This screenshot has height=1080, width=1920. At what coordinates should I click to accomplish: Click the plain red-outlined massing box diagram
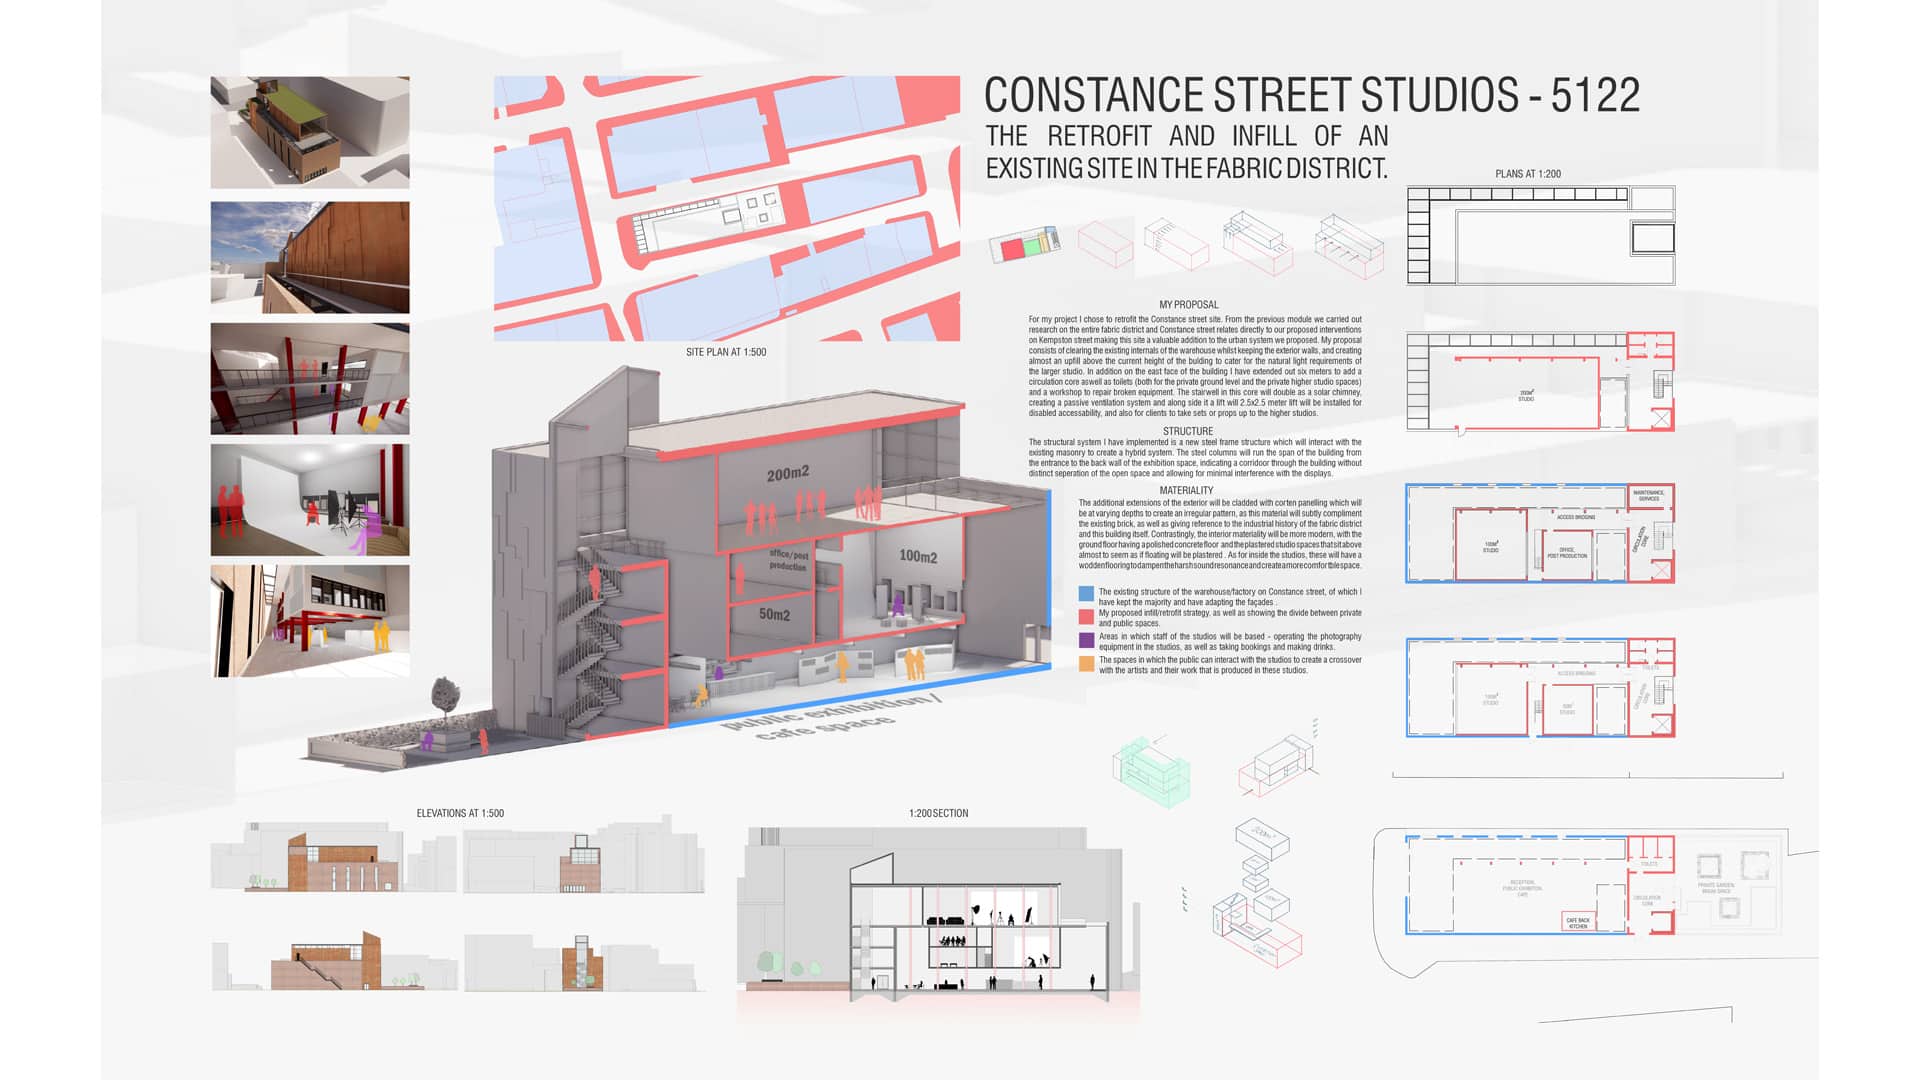point(1105,243)
